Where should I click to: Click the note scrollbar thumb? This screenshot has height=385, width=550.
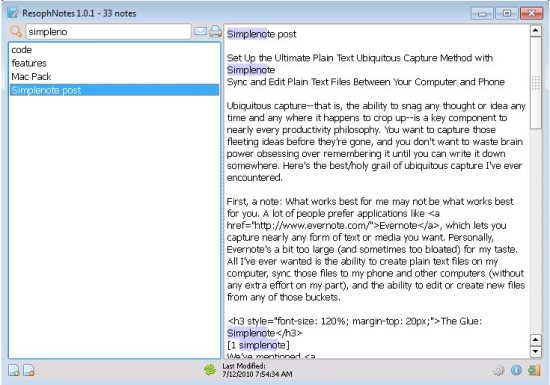(x=535, y=83)
